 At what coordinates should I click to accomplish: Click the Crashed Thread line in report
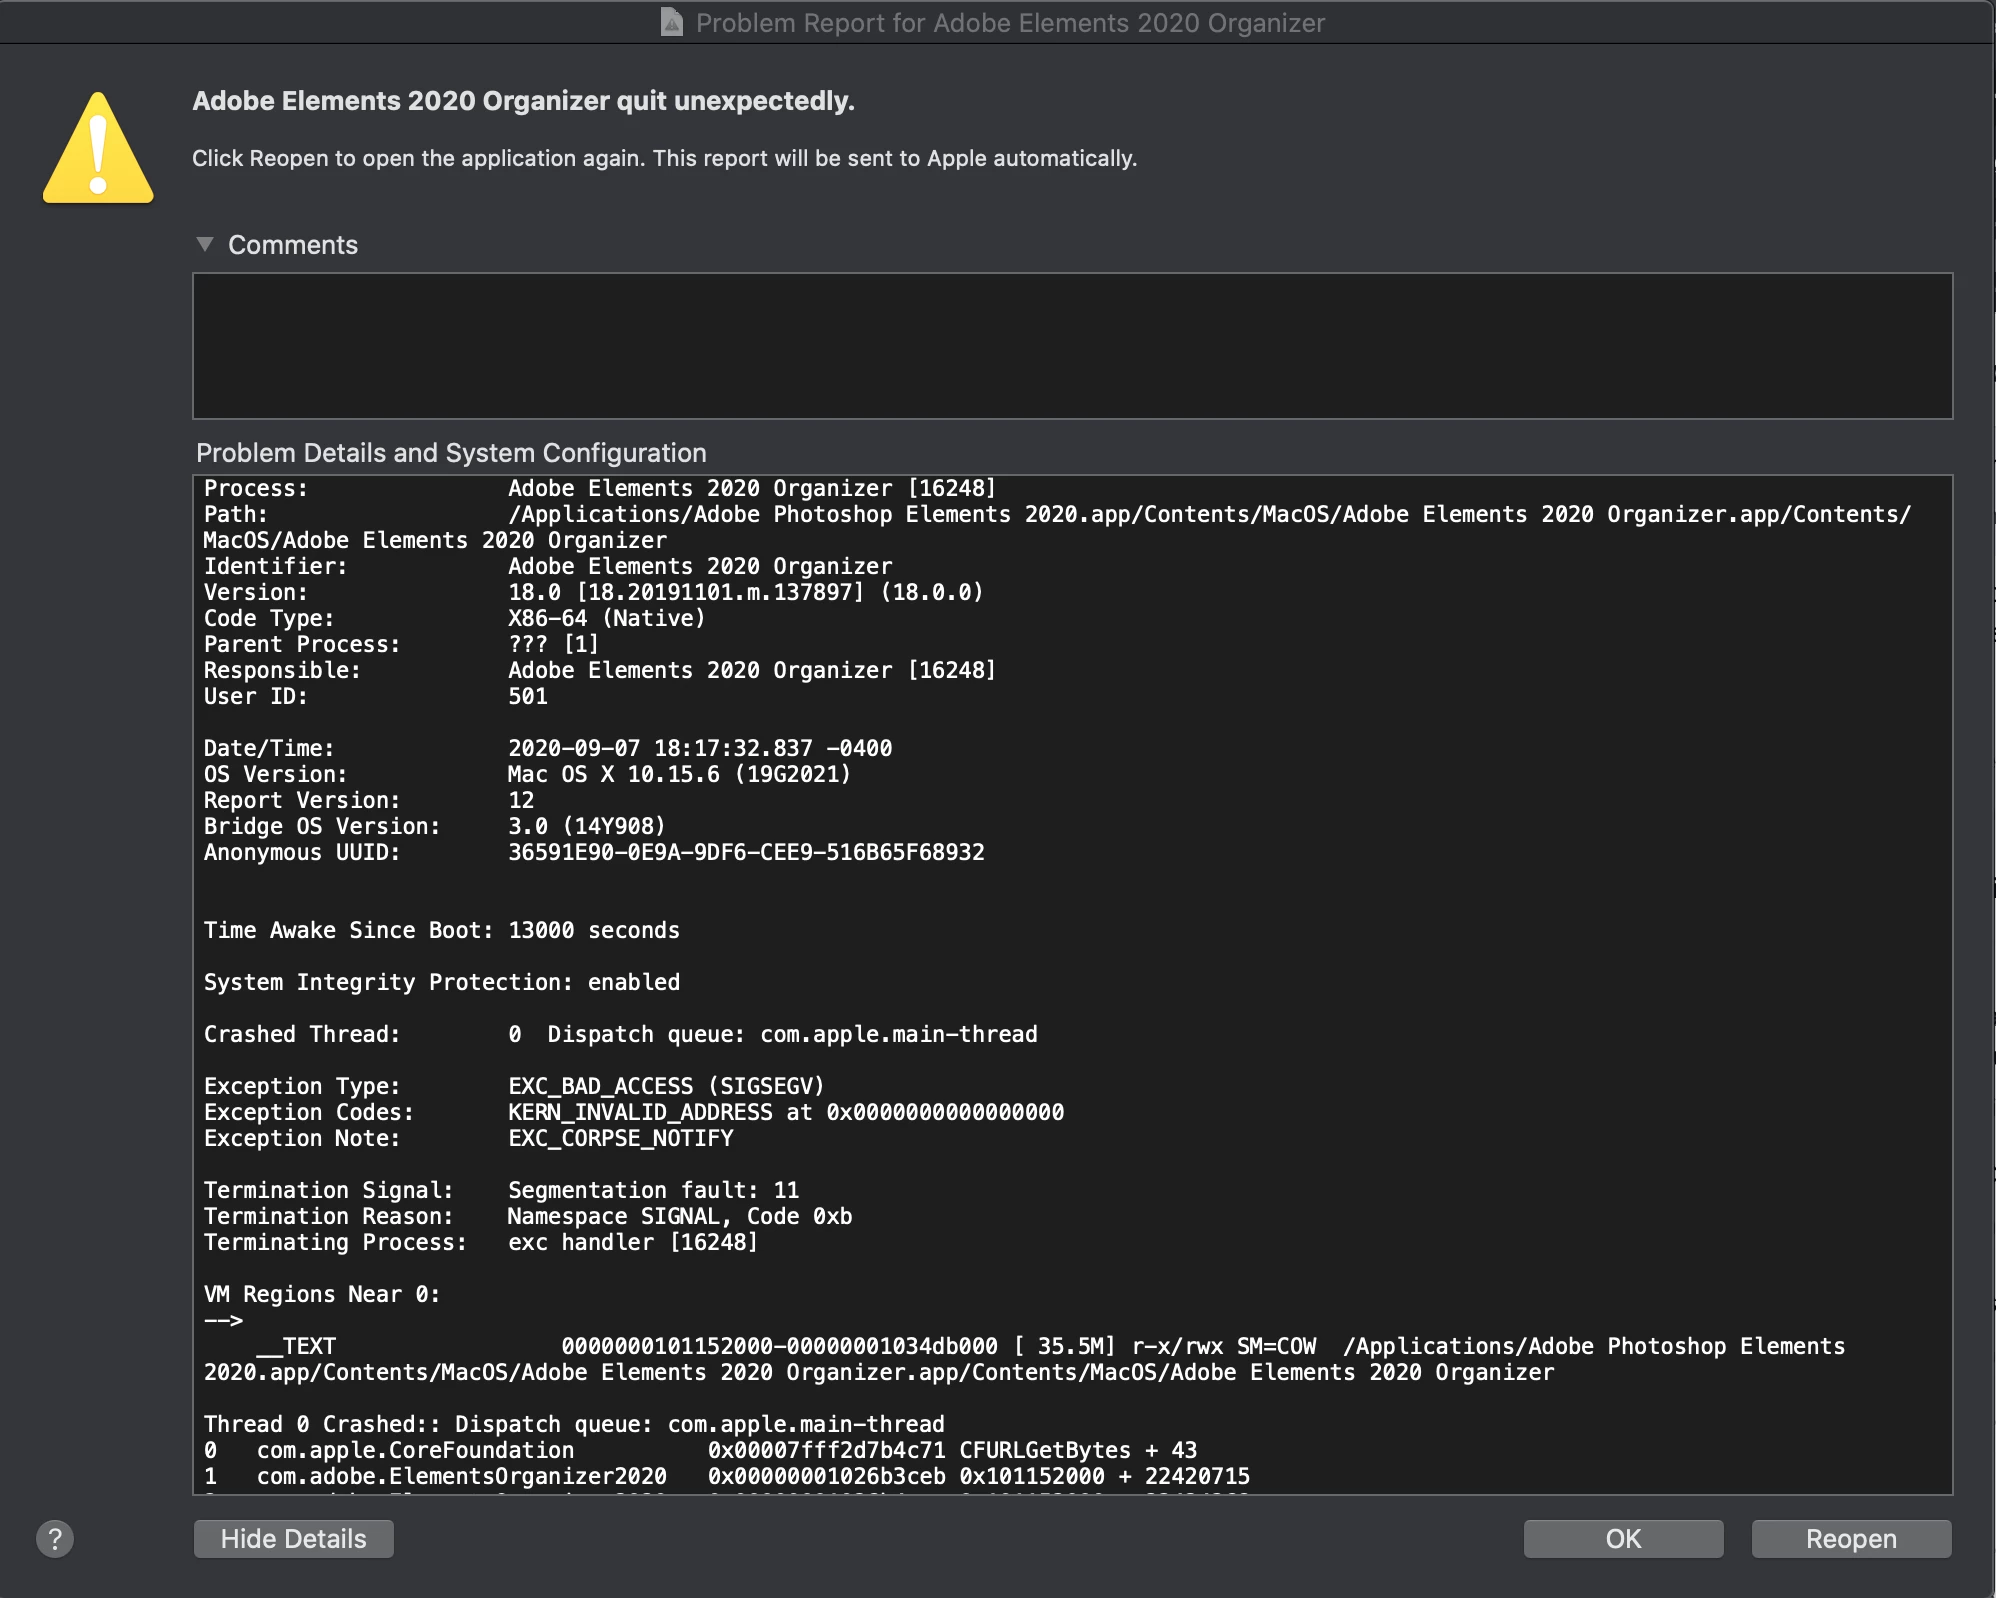[620, 1034]
